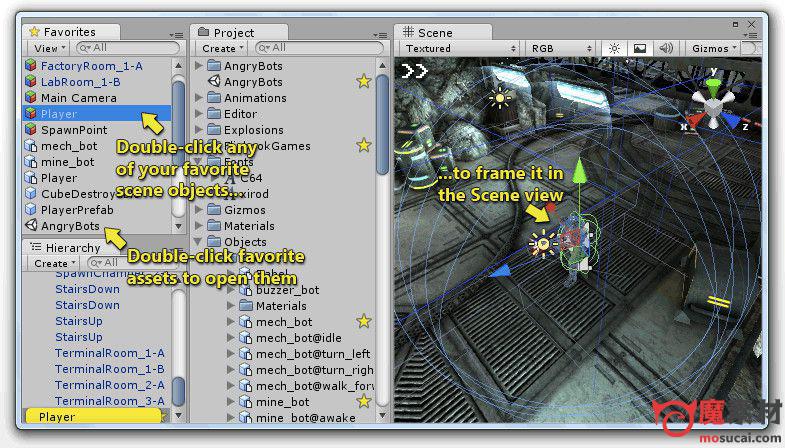Screen dimensions: 785x448
Task: Expand mech_bot@turn_righ asset
Action: [231, 370]
